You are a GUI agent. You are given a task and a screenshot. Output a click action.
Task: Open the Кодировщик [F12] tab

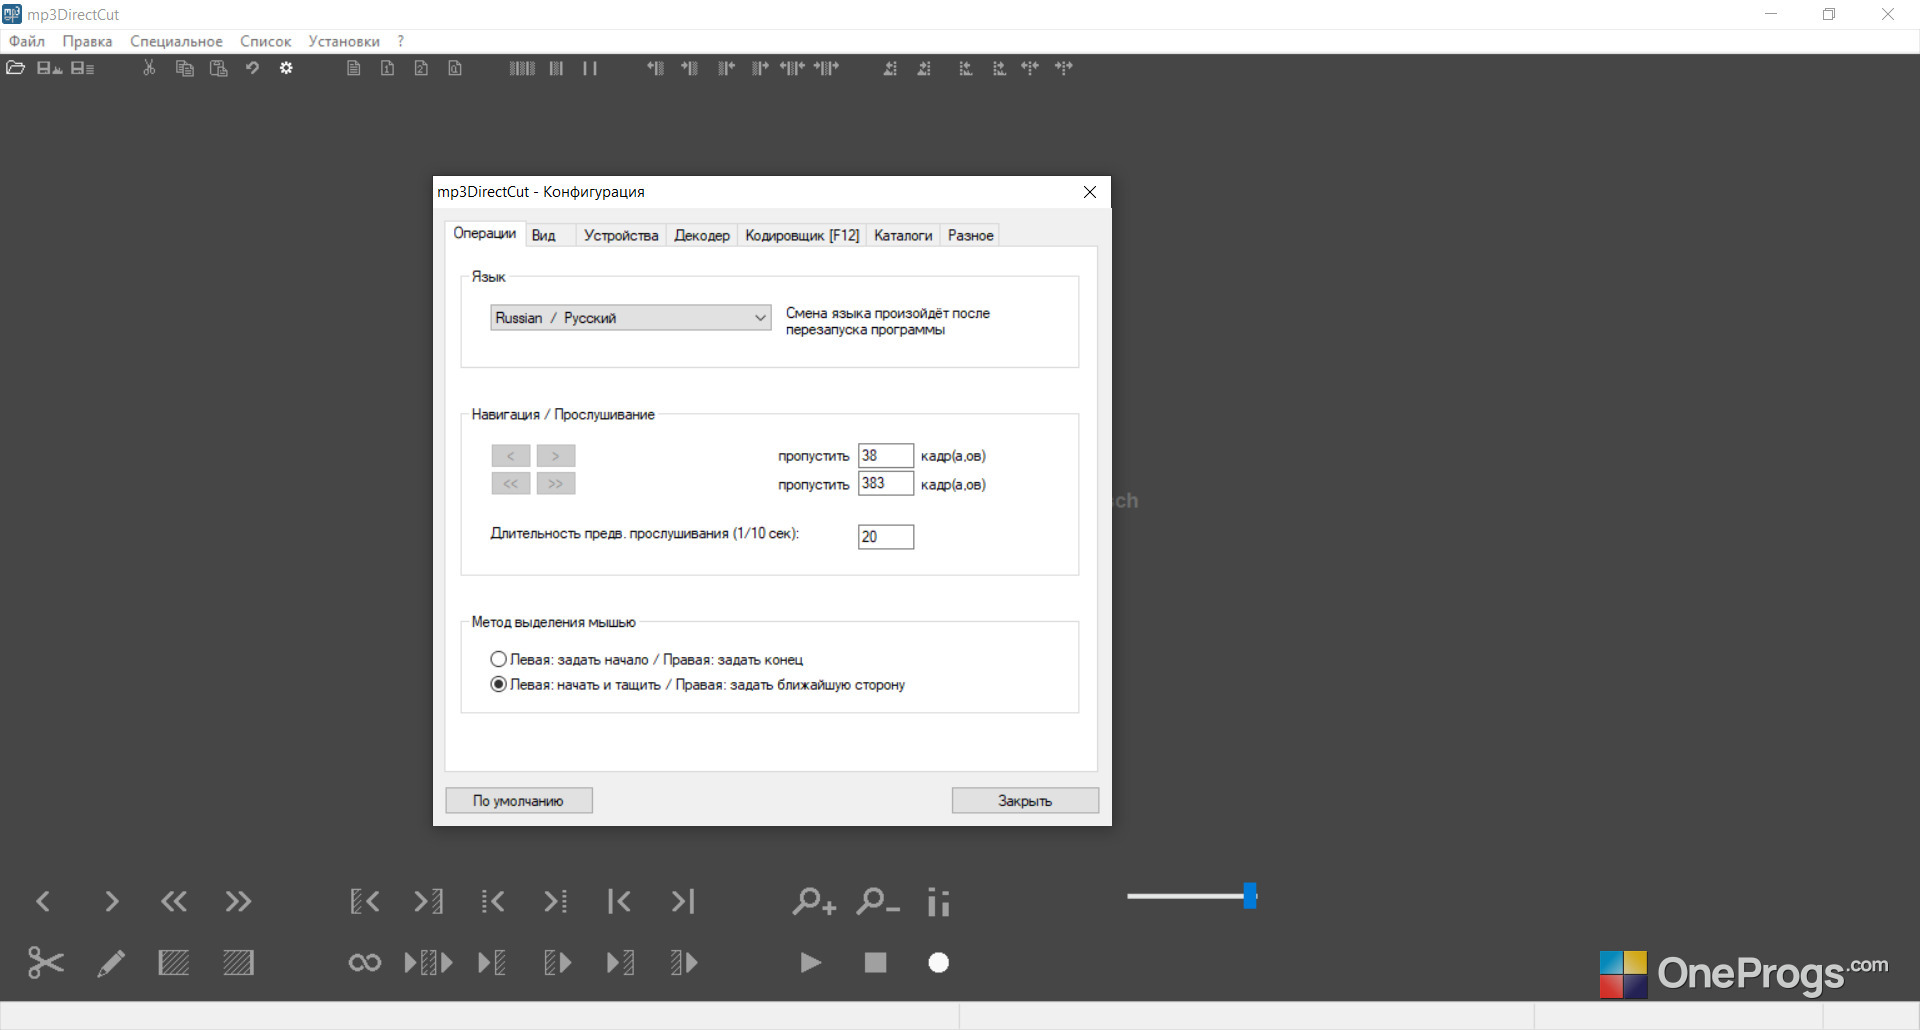pyautogui.click(x=802, y=236)
